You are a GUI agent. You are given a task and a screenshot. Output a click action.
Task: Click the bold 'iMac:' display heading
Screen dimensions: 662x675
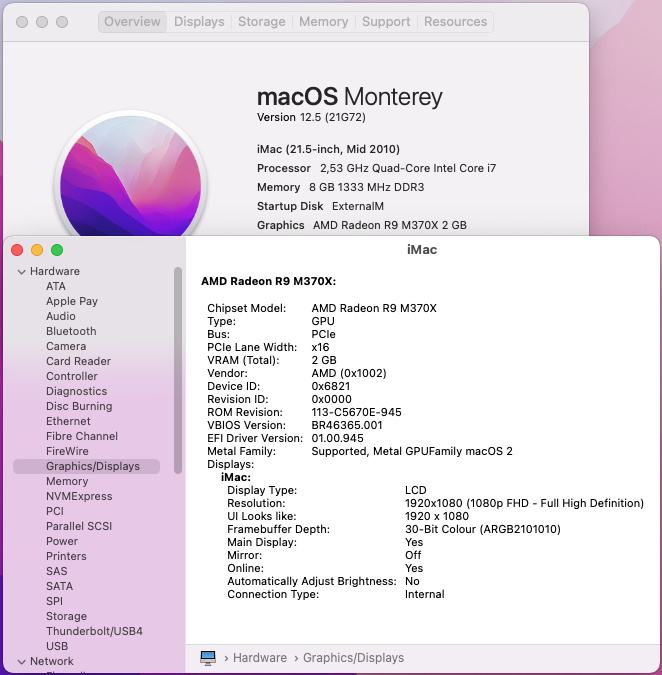[236, 477]
